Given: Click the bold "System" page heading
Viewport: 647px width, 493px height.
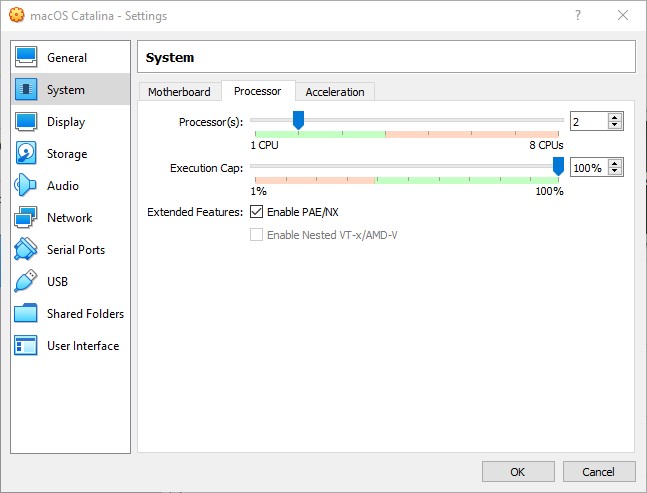Looking at the screenshot, I should (170, 57).
